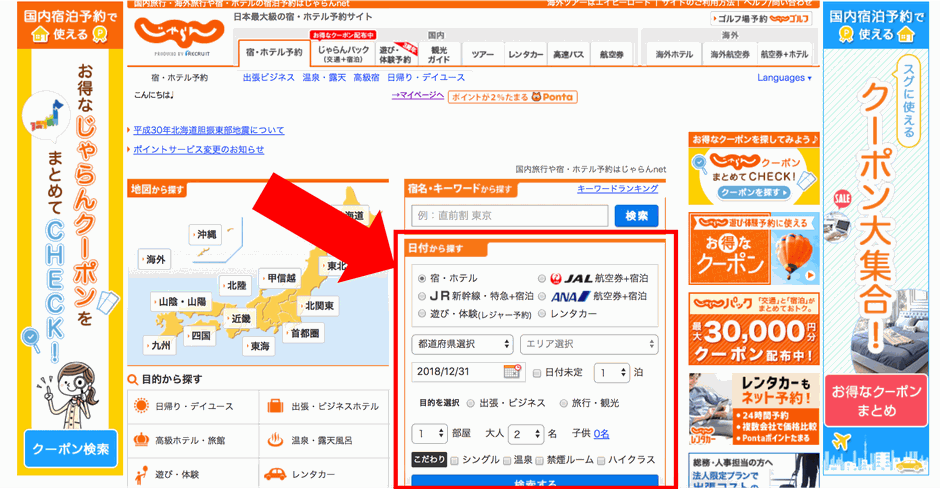Open the 海外航空券 tab
The image size is (940, 489).
click(x=730, y=55)
